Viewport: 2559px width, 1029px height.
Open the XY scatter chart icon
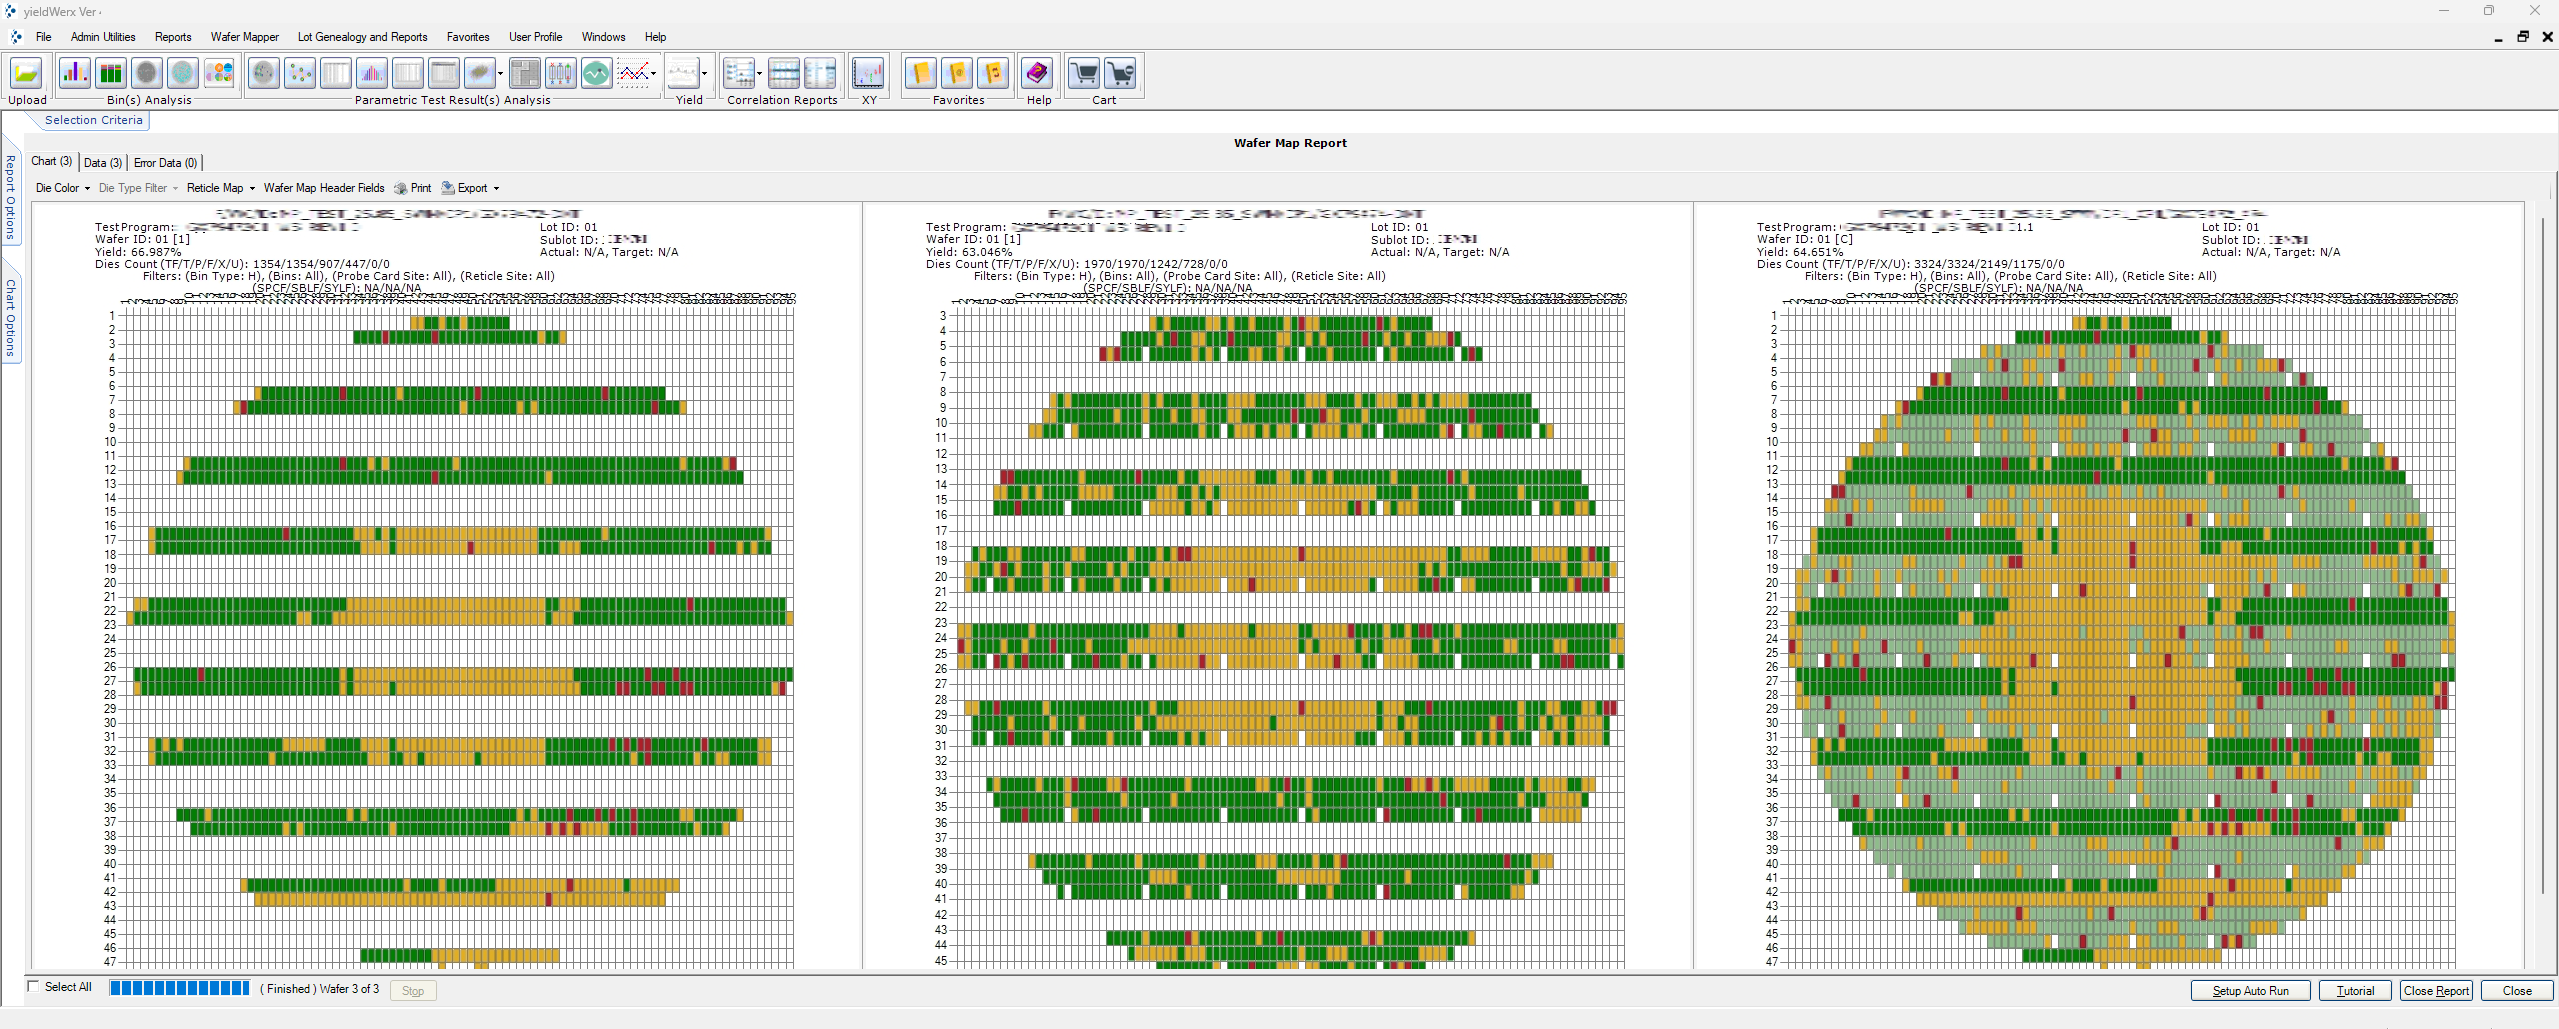tap(868, 73)
